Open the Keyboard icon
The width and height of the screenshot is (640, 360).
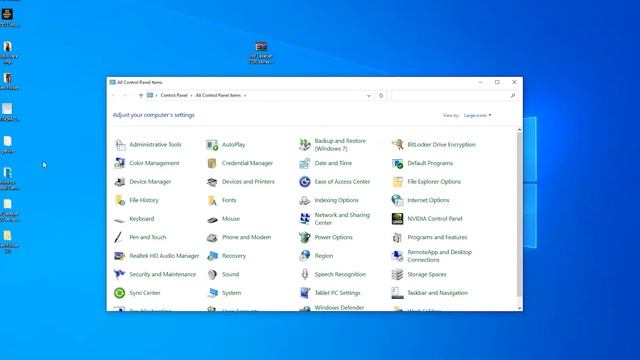pos(120,219)
